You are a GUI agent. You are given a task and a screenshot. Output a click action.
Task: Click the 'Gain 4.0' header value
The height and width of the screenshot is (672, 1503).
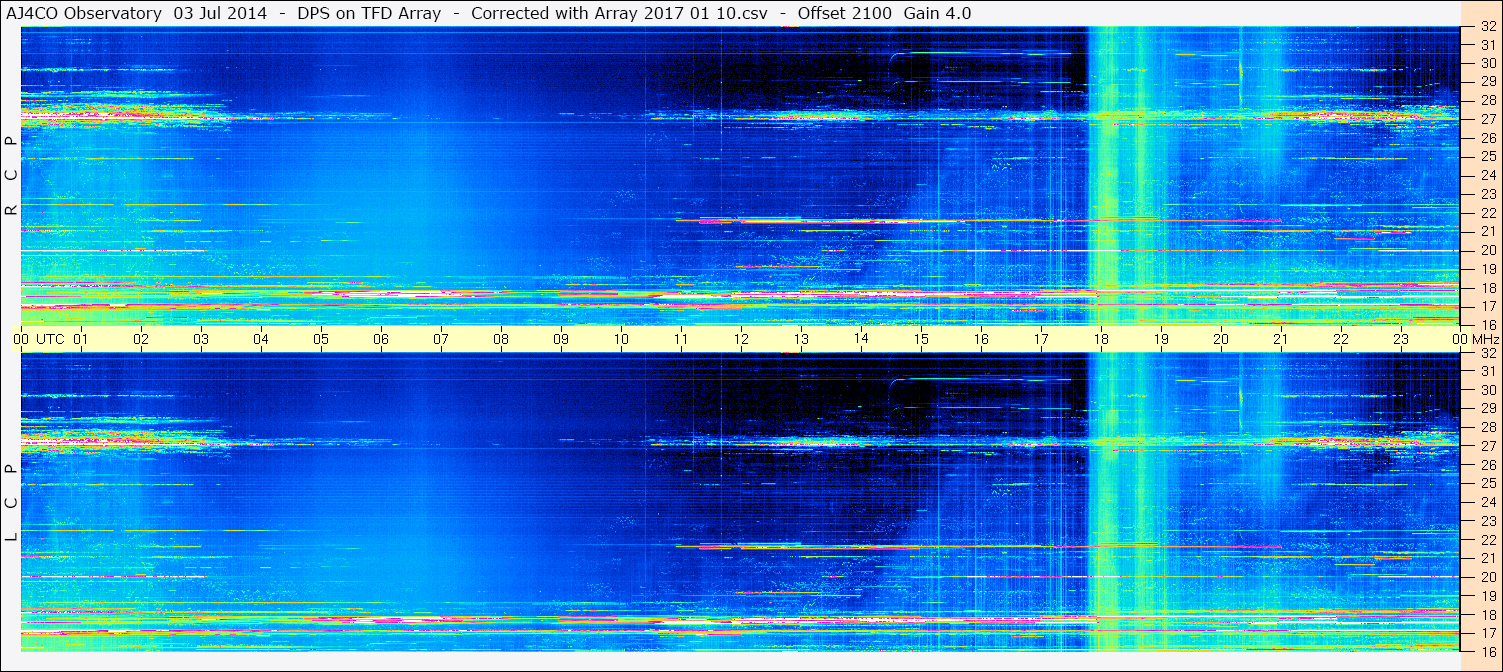point(938,13)
